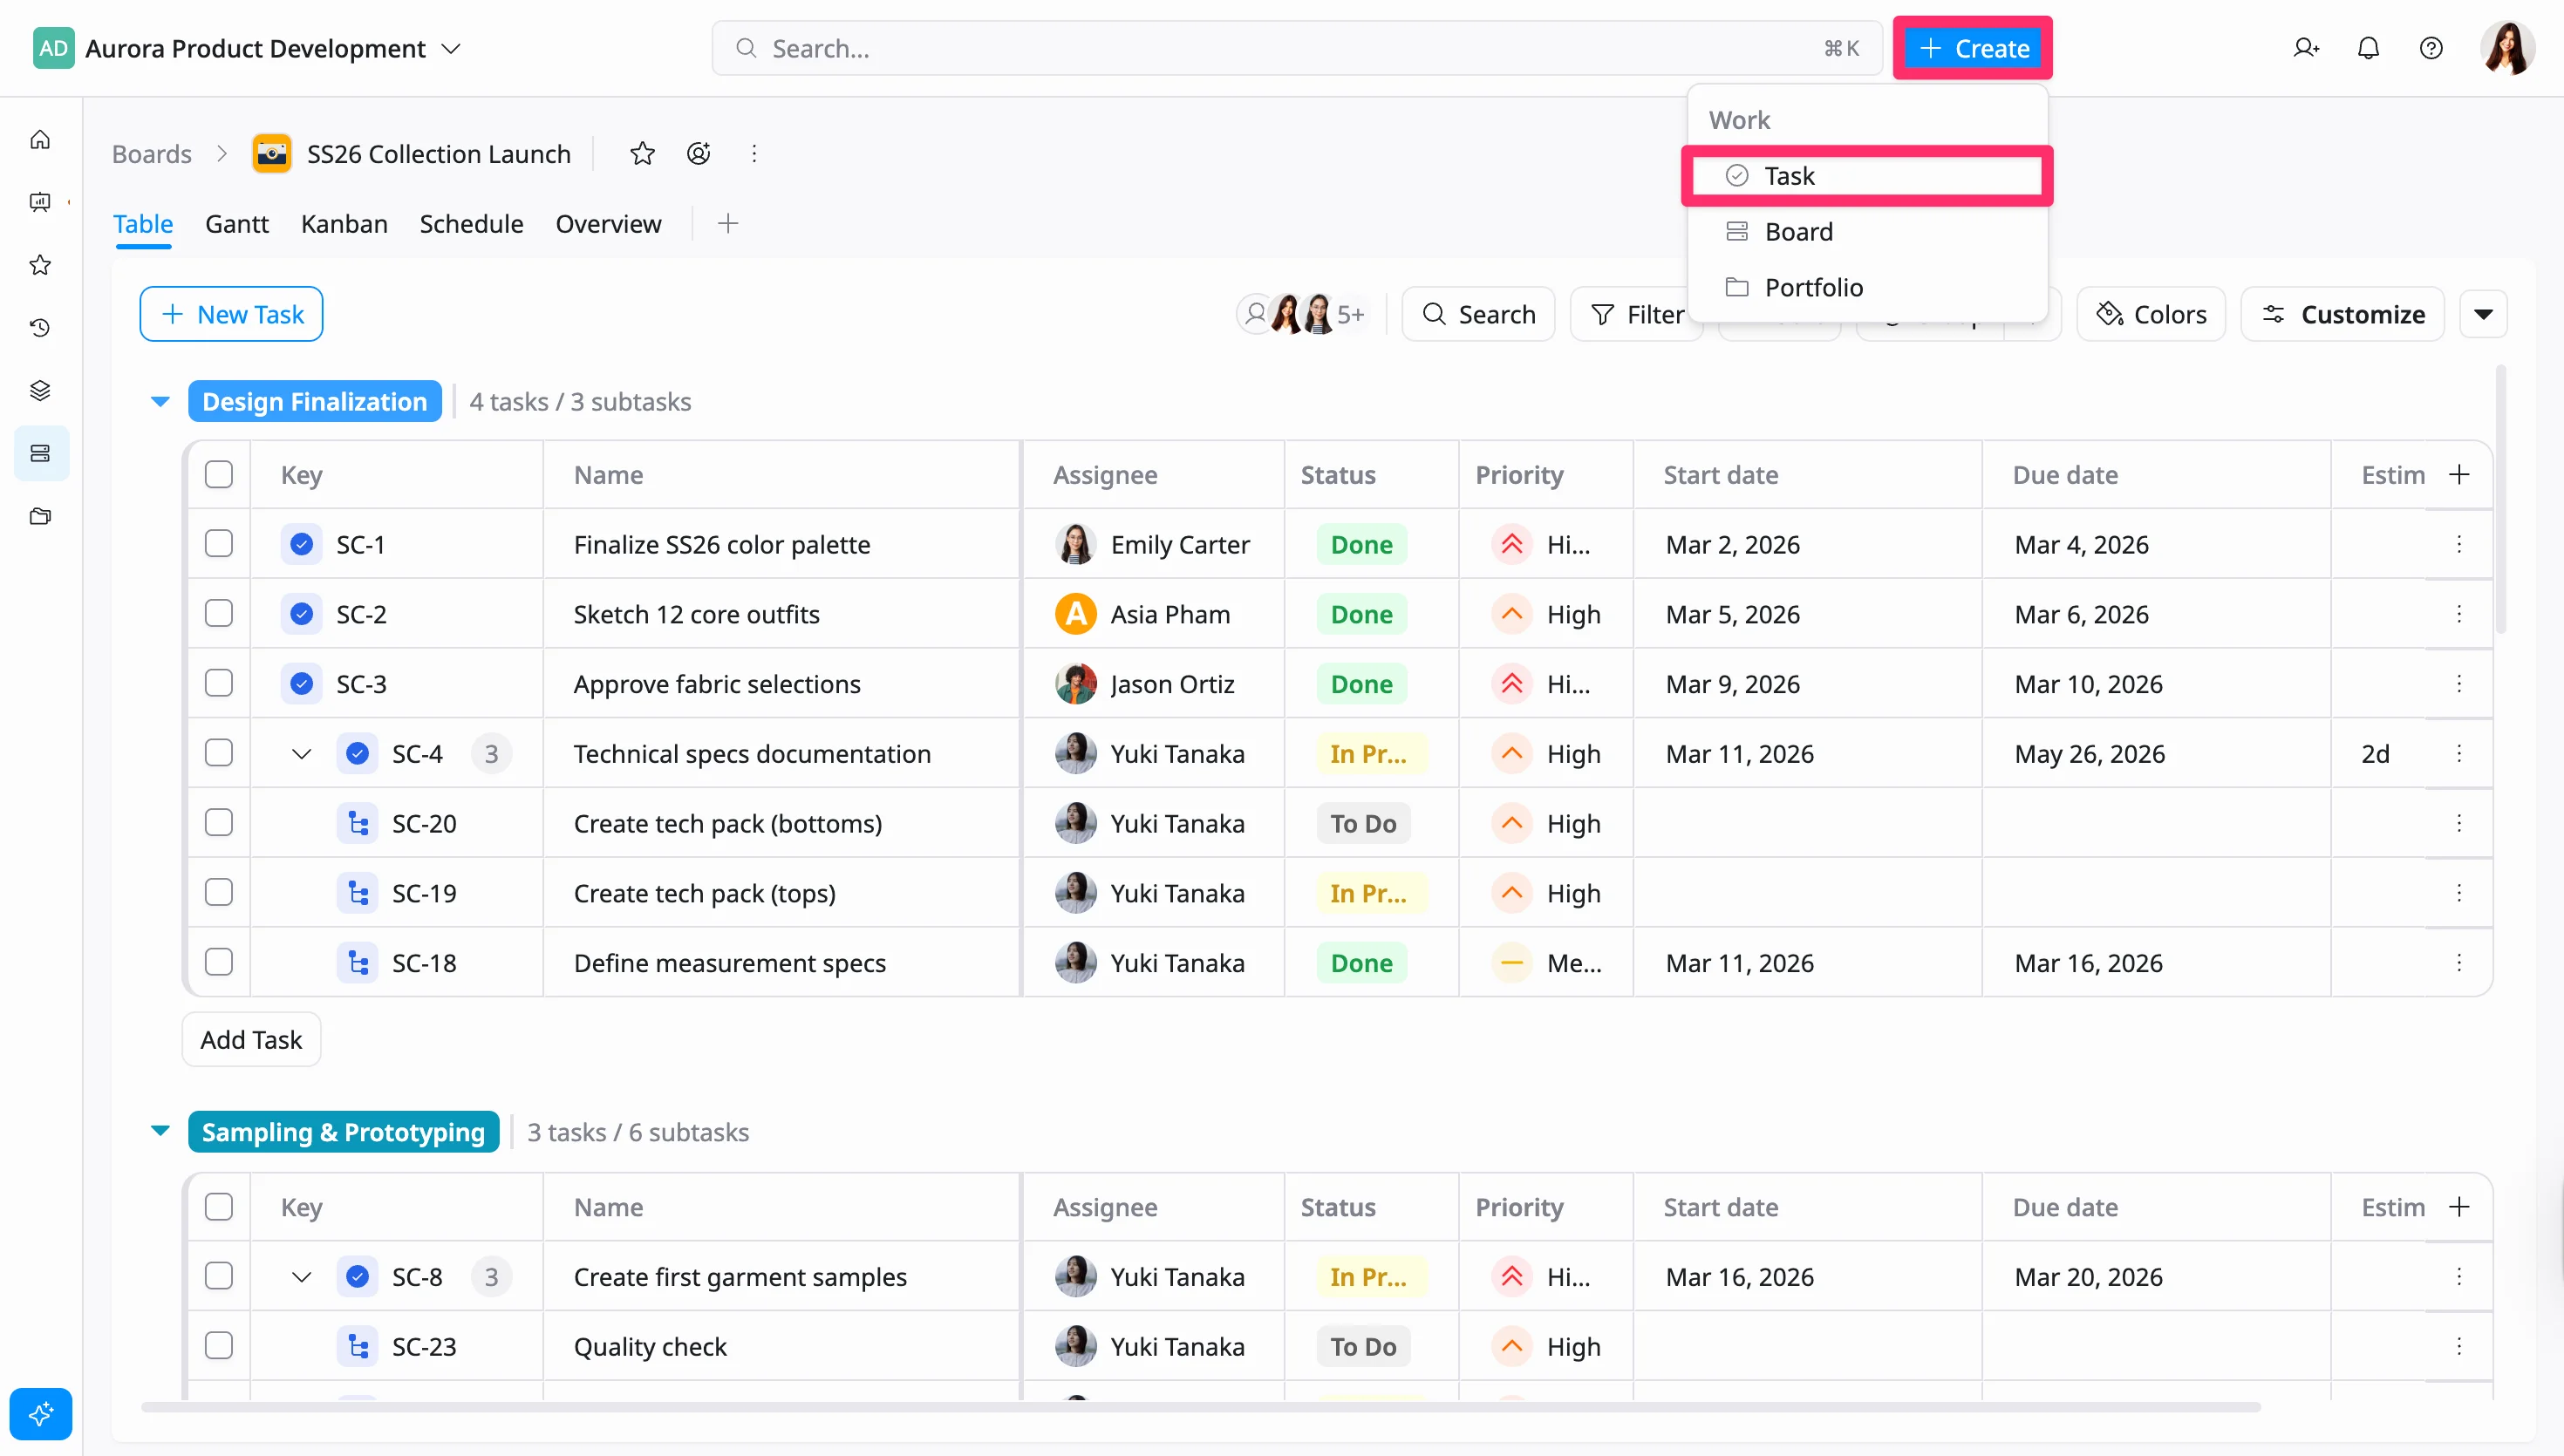
Task: Check the SC-4 row checkbox
Action: click(219, 752)
